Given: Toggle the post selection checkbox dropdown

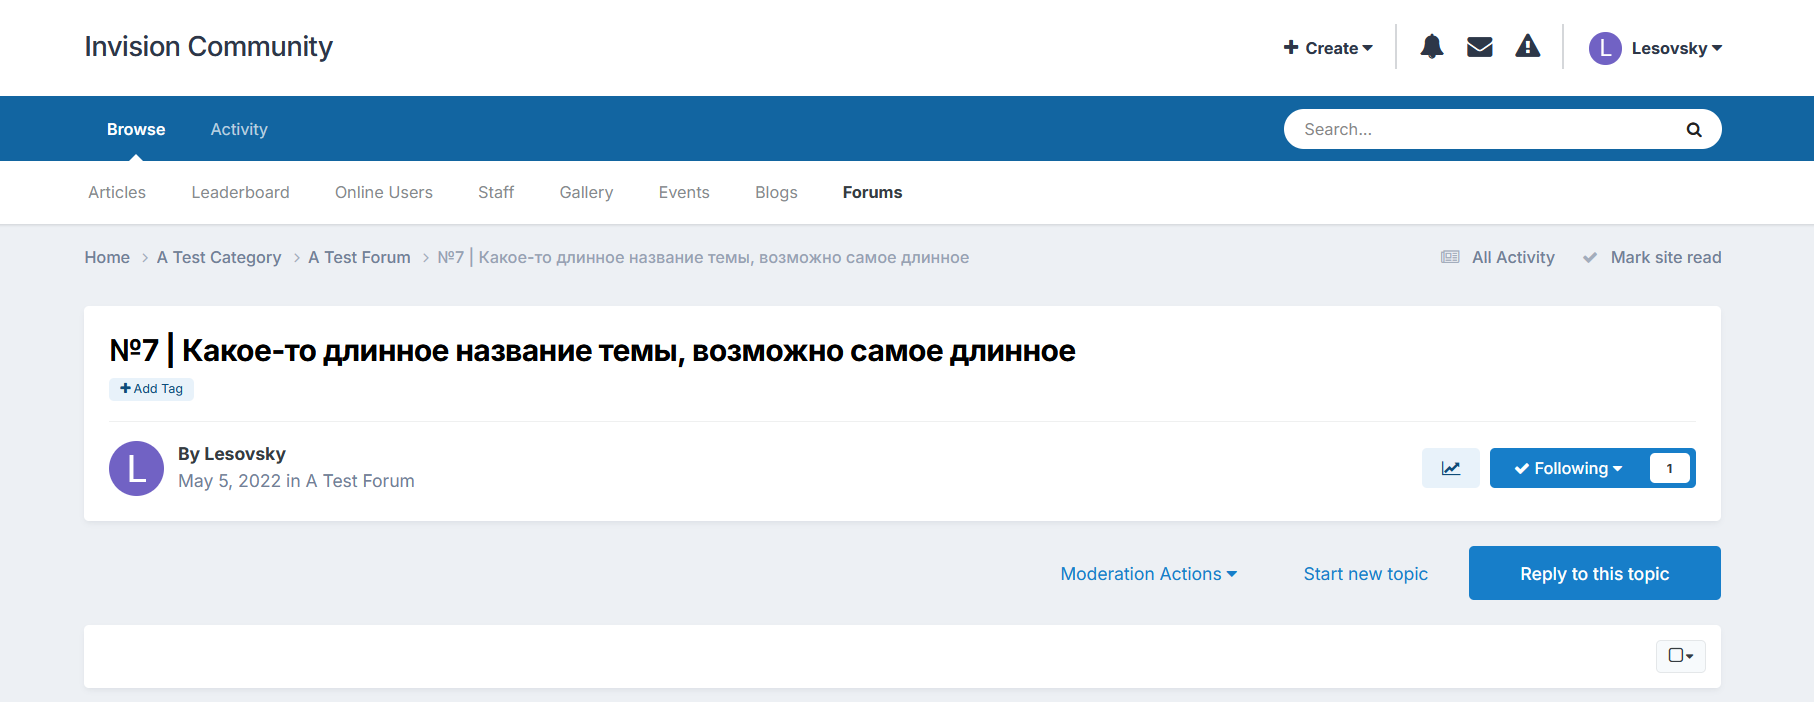Looking at the screenshot, I should (1680, 656).
